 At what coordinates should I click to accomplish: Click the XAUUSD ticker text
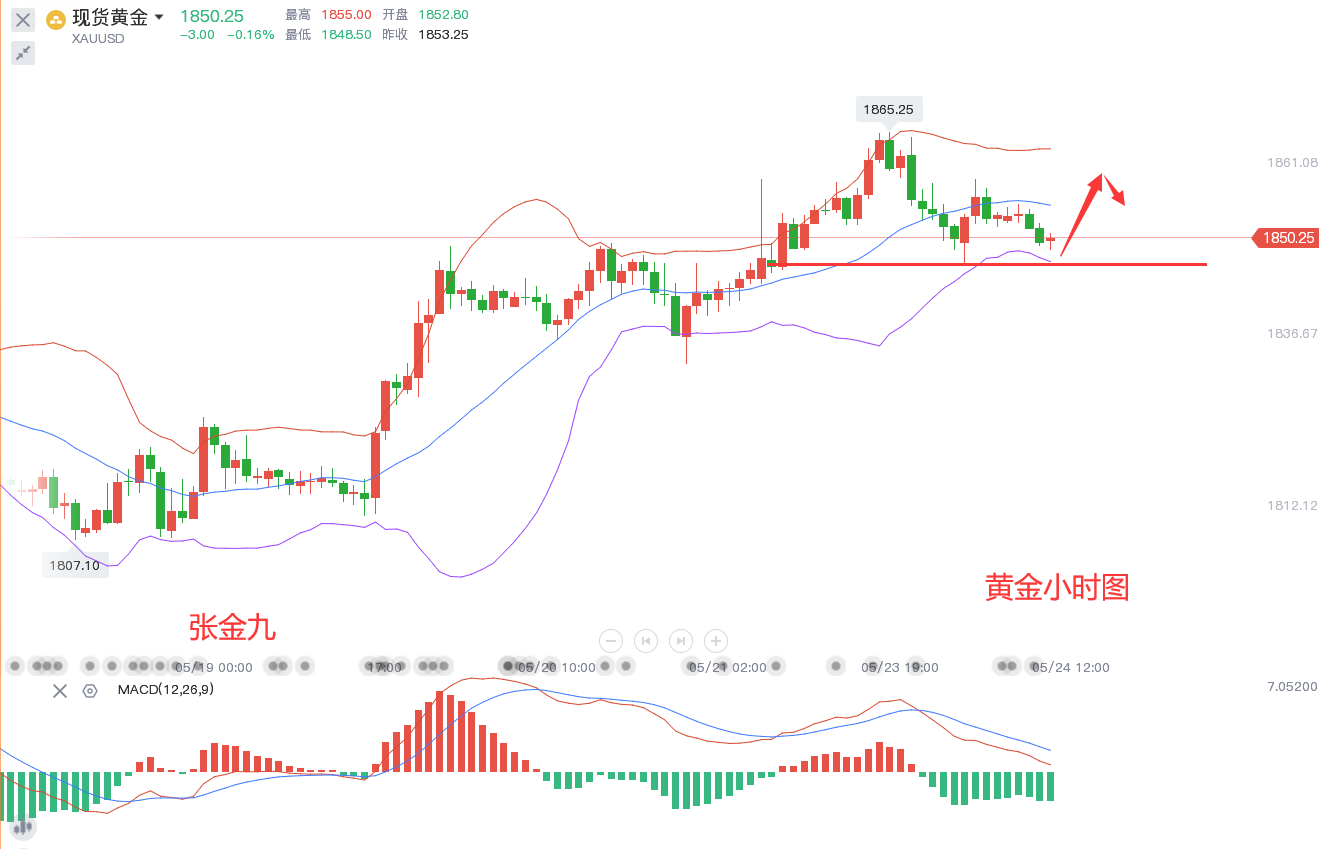coord(98,39)
